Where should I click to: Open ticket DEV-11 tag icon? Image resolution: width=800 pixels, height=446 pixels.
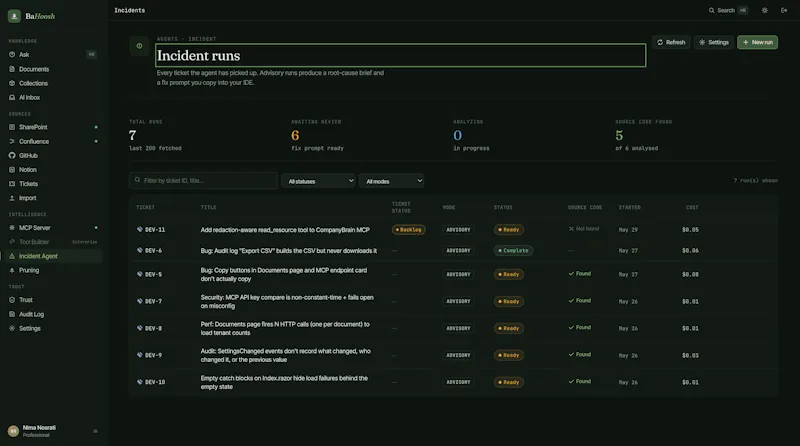pos(140,230)
